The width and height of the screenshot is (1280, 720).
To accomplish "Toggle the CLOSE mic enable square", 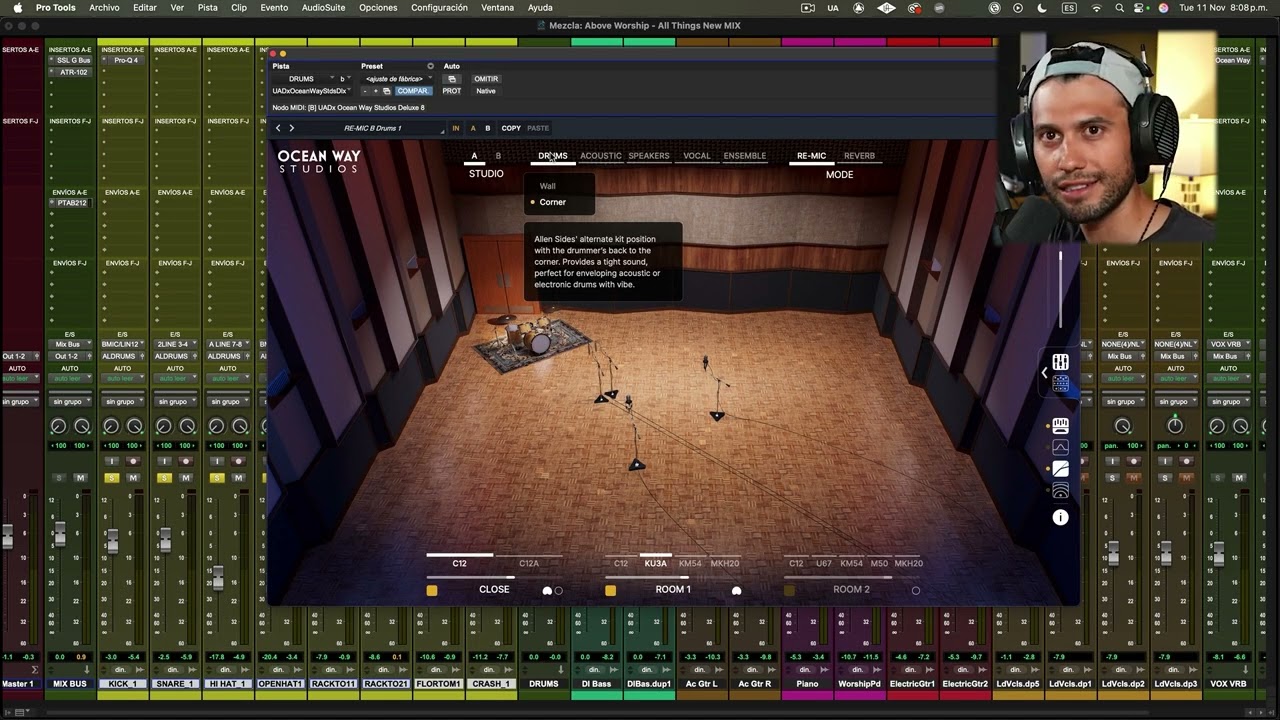I will pos(432,591).
